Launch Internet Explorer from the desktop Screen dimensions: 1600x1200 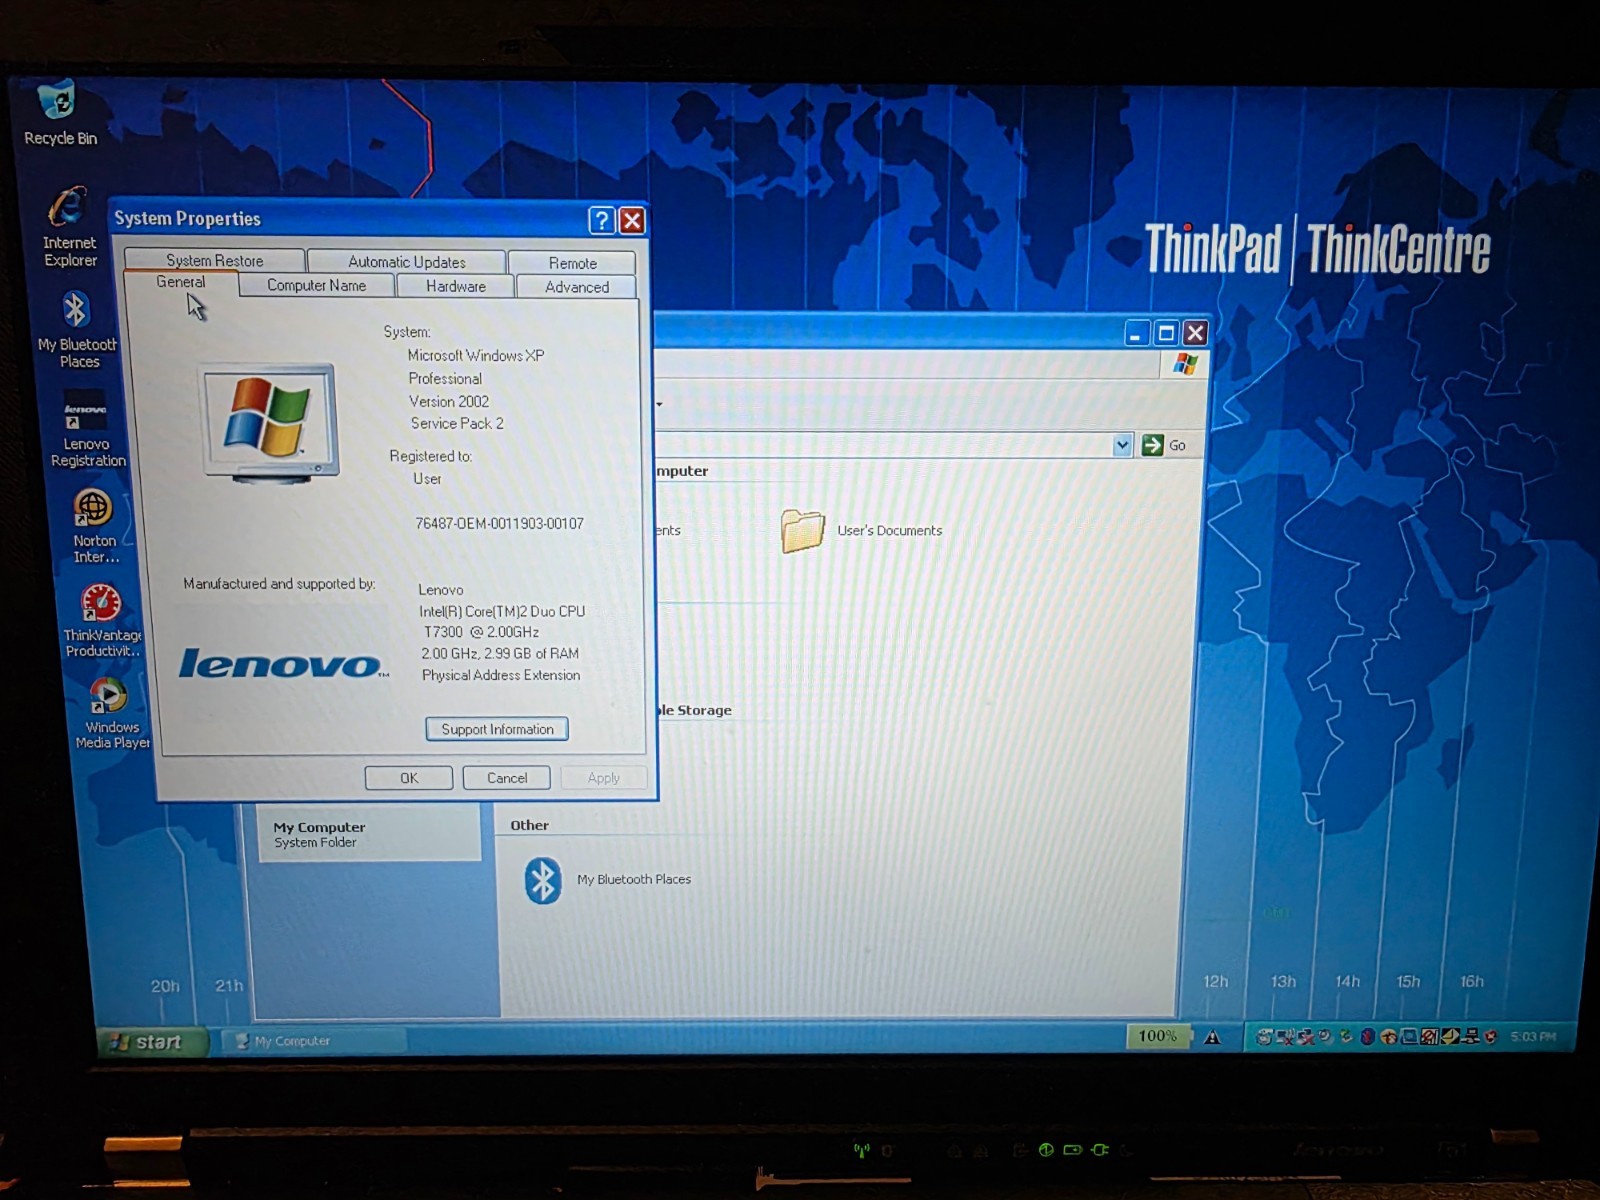(69, 228)
